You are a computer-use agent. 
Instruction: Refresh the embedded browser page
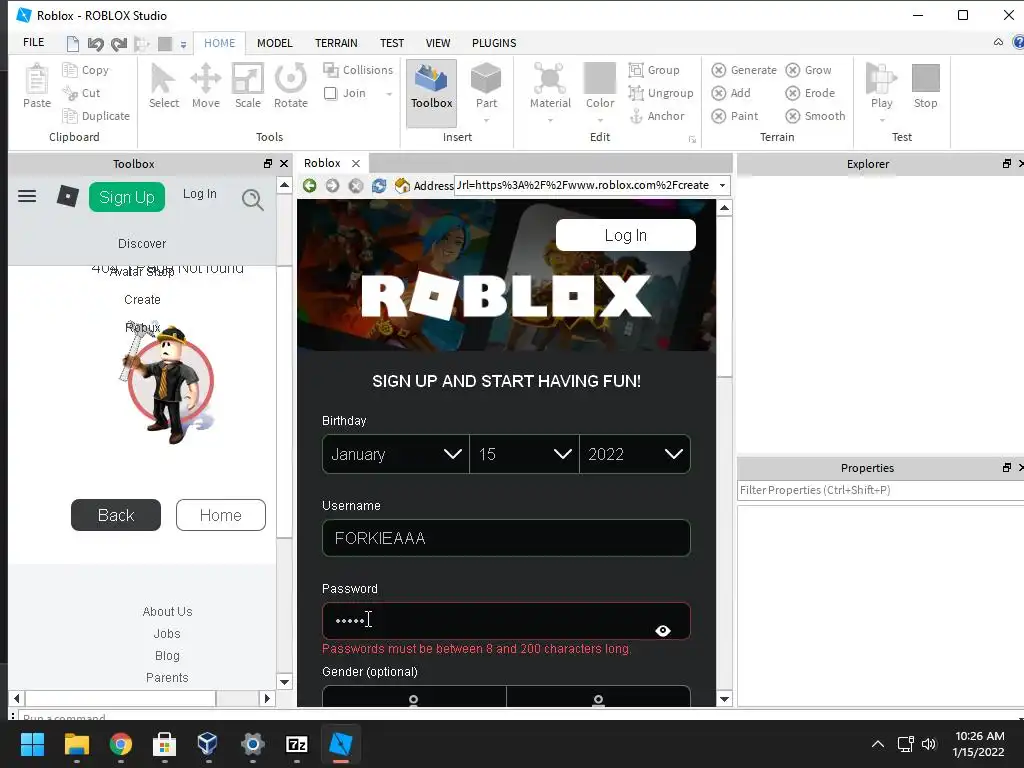click(x=379, y=185)
